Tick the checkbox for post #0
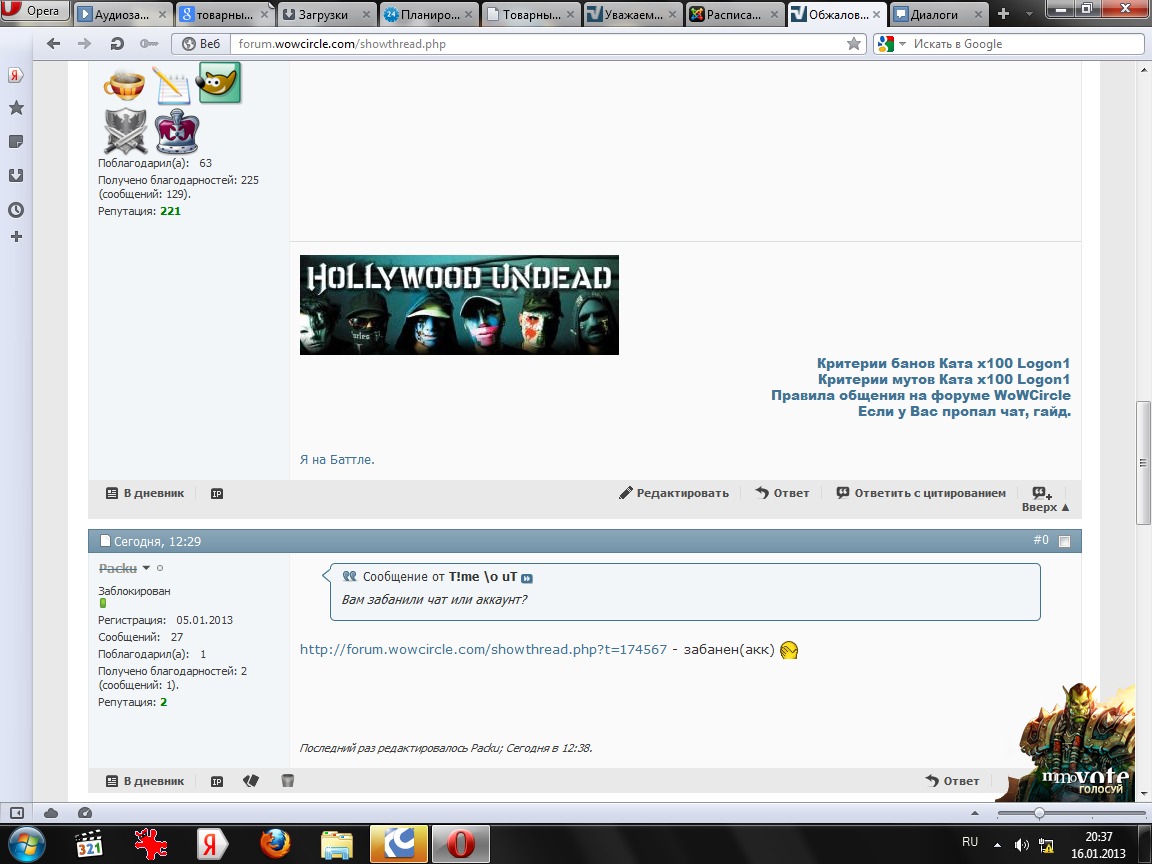 (1064, 541)
